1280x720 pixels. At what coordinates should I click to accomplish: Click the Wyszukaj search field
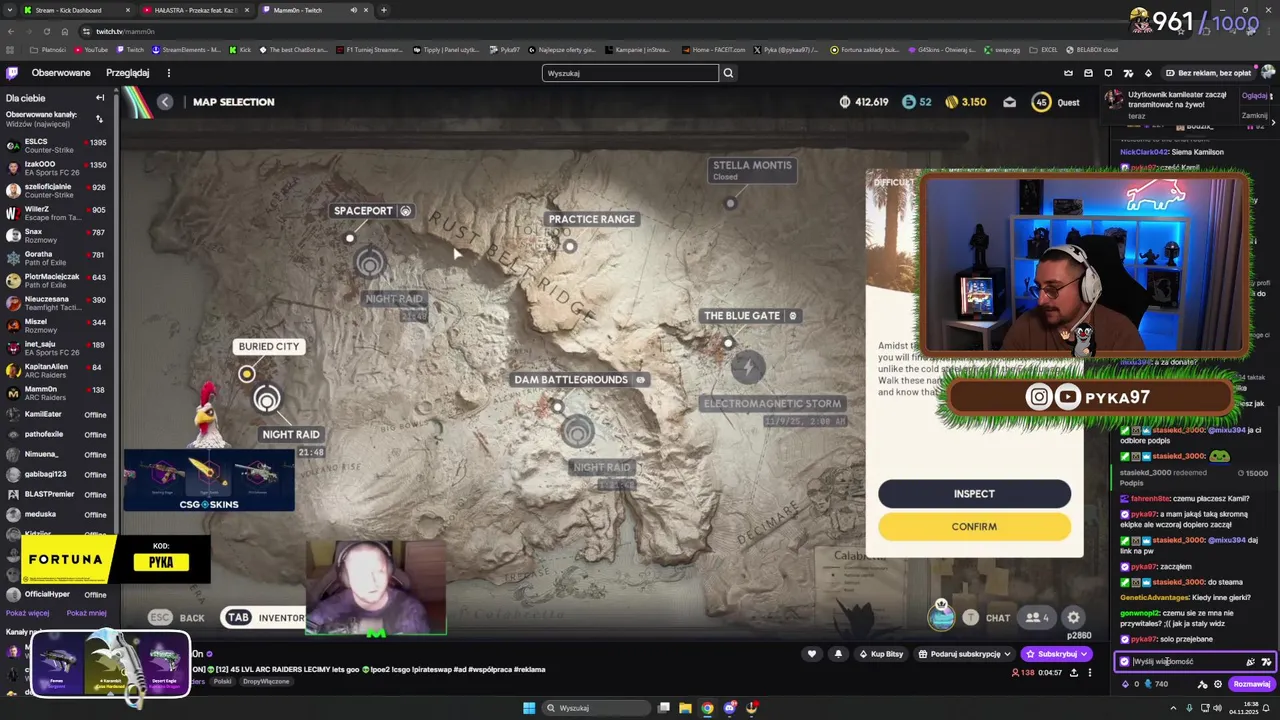click(x=630, y=73)
